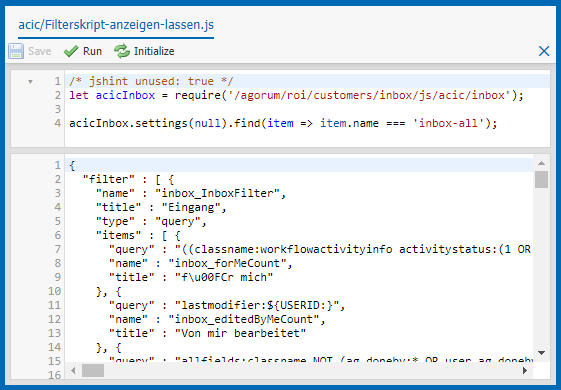Viewport: 561px width, 390px height.
Task: Close the script editor with the X
Action: click(x=544, y=51)
